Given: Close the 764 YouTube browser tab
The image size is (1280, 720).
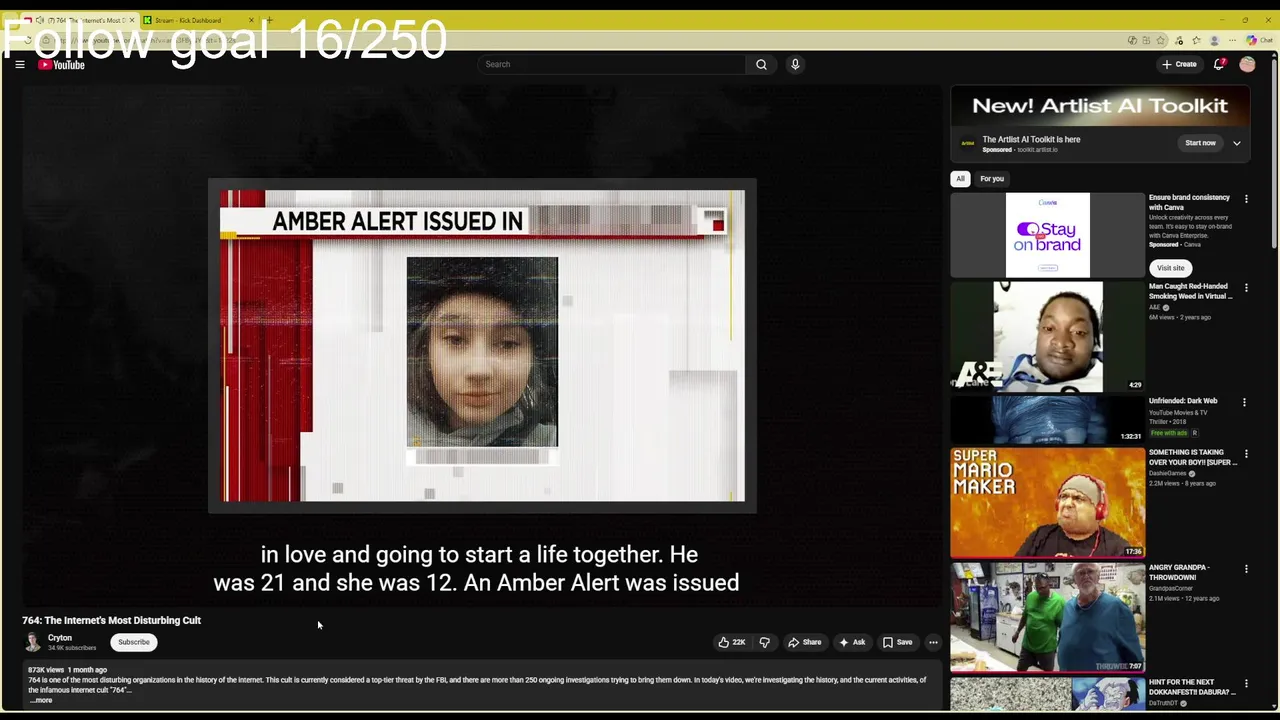Looking at the screenshot, I should click(x=131, y=20).
